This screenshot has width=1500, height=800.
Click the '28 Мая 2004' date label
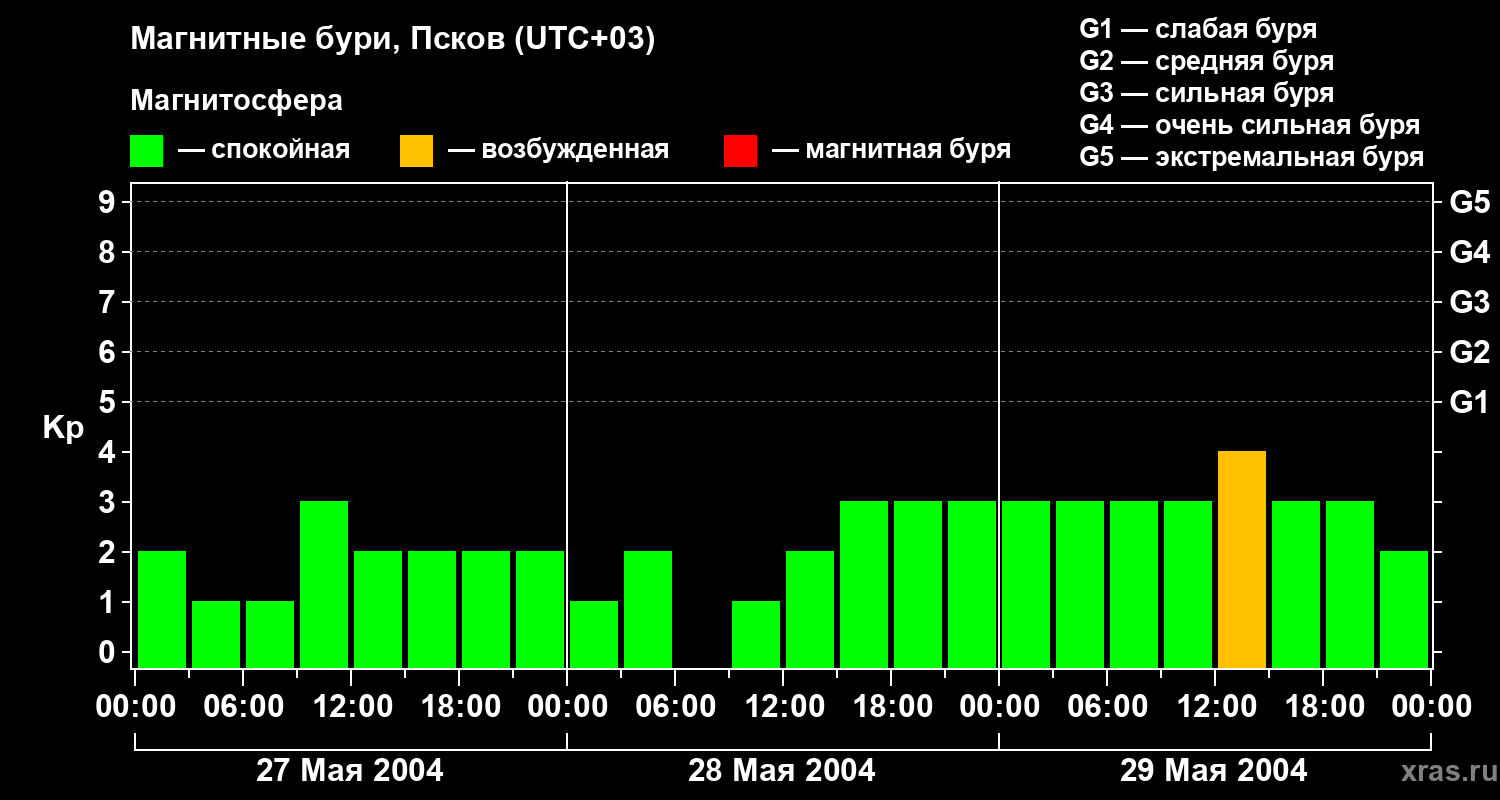(782, 770)
